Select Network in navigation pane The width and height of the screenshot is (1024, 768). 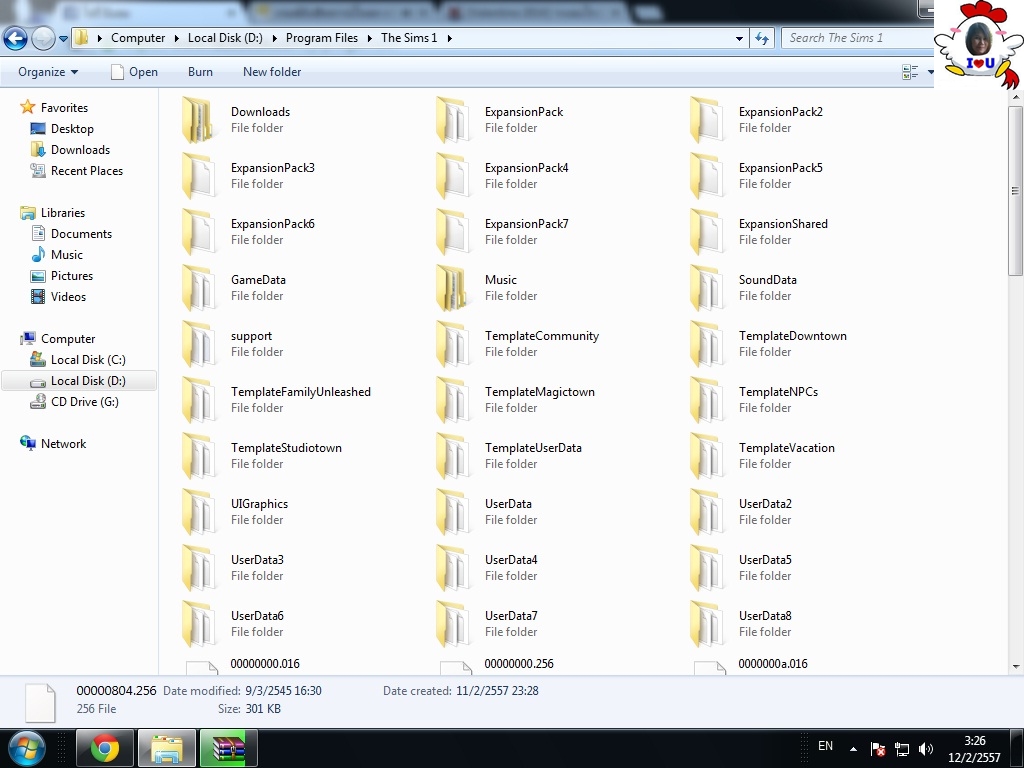click(x=63, y=443)
